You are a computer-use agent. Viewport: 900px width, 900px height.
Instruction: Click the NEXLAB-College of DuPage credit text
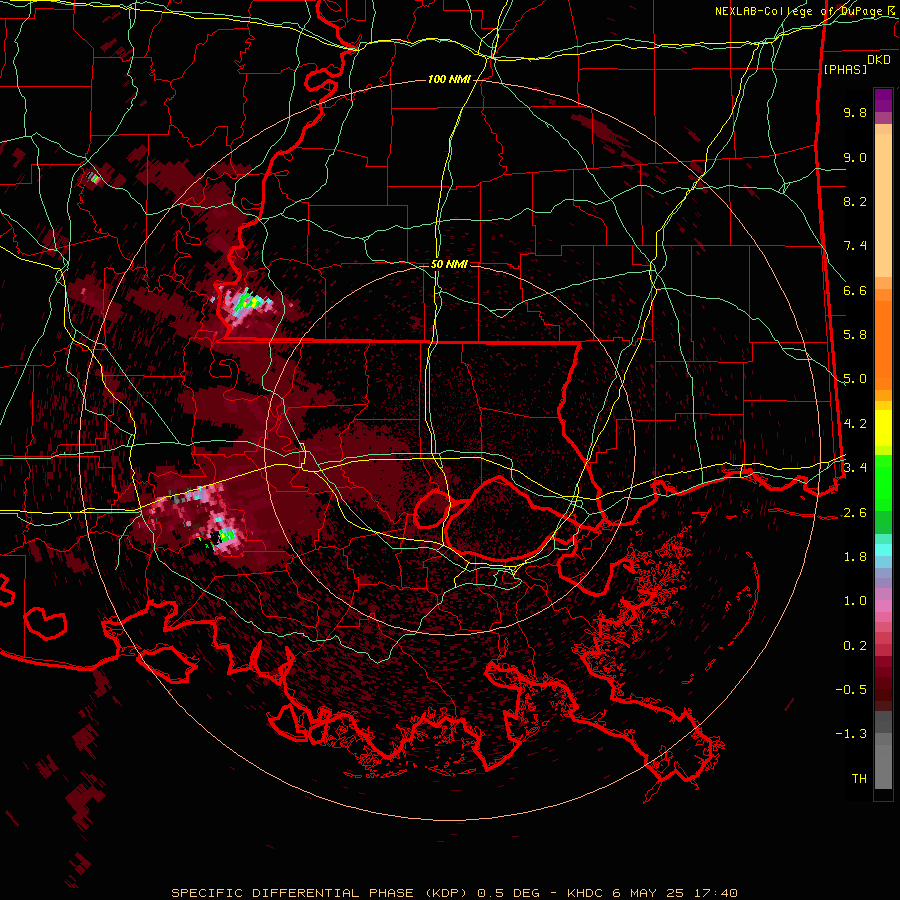(806, 11)
